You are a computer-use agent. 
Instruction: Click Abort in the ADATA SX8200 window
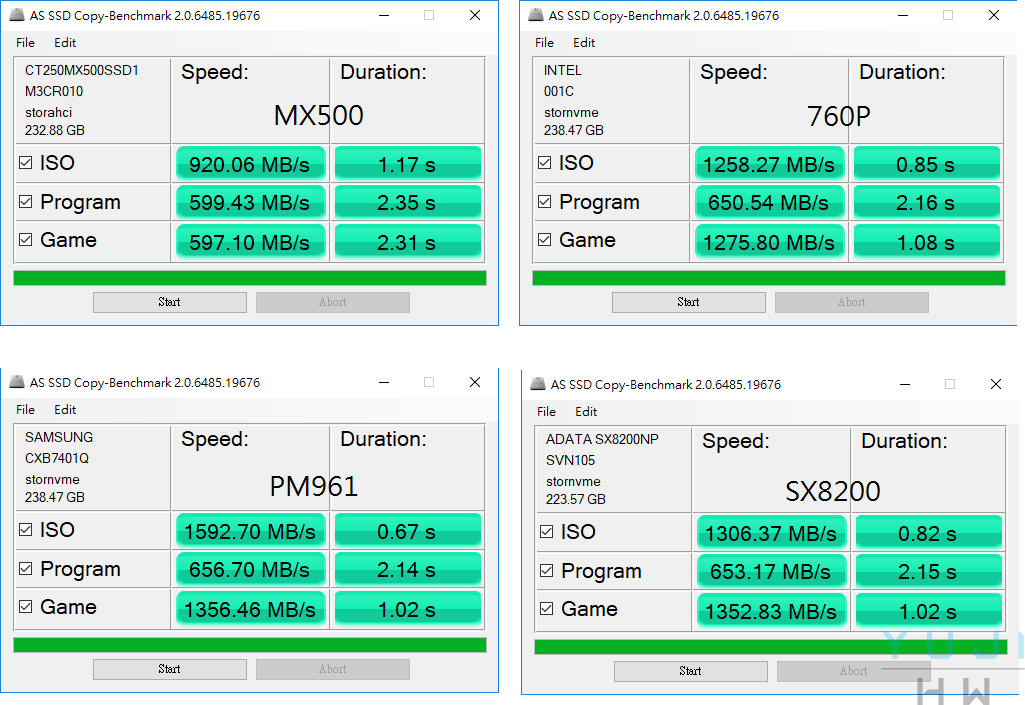(854, 671)
